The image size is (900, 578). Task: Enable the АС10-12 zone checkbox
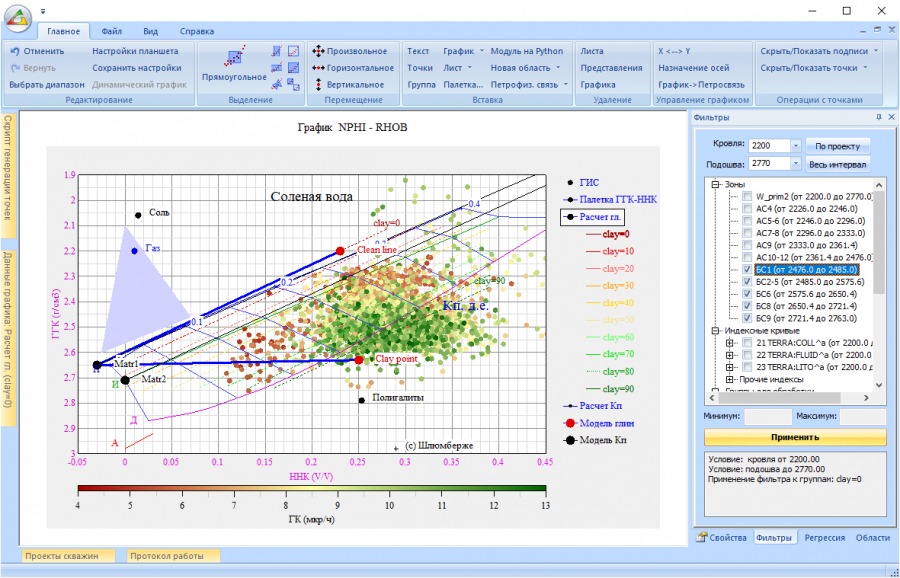click(x=747, y=257)
